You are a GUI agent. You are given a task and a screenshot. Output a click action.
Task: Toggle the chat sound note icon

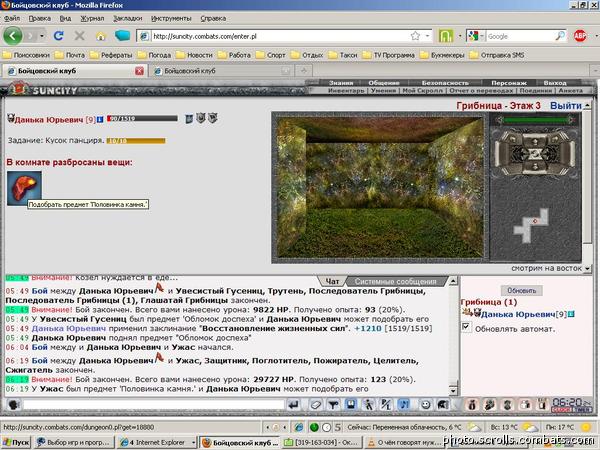[x=404, y=404]
